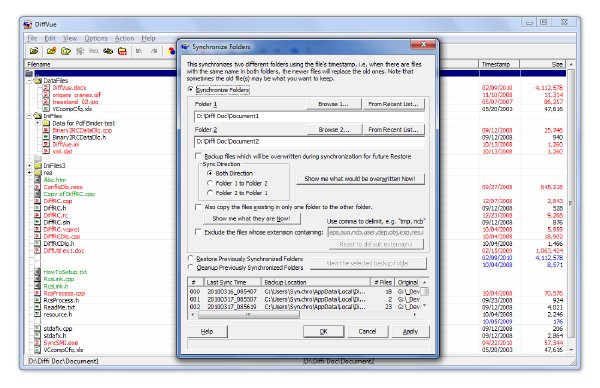Select Restore Previously Synchronized Folders option
Viewport: 600px width, 388px height.
click(191, 258)
